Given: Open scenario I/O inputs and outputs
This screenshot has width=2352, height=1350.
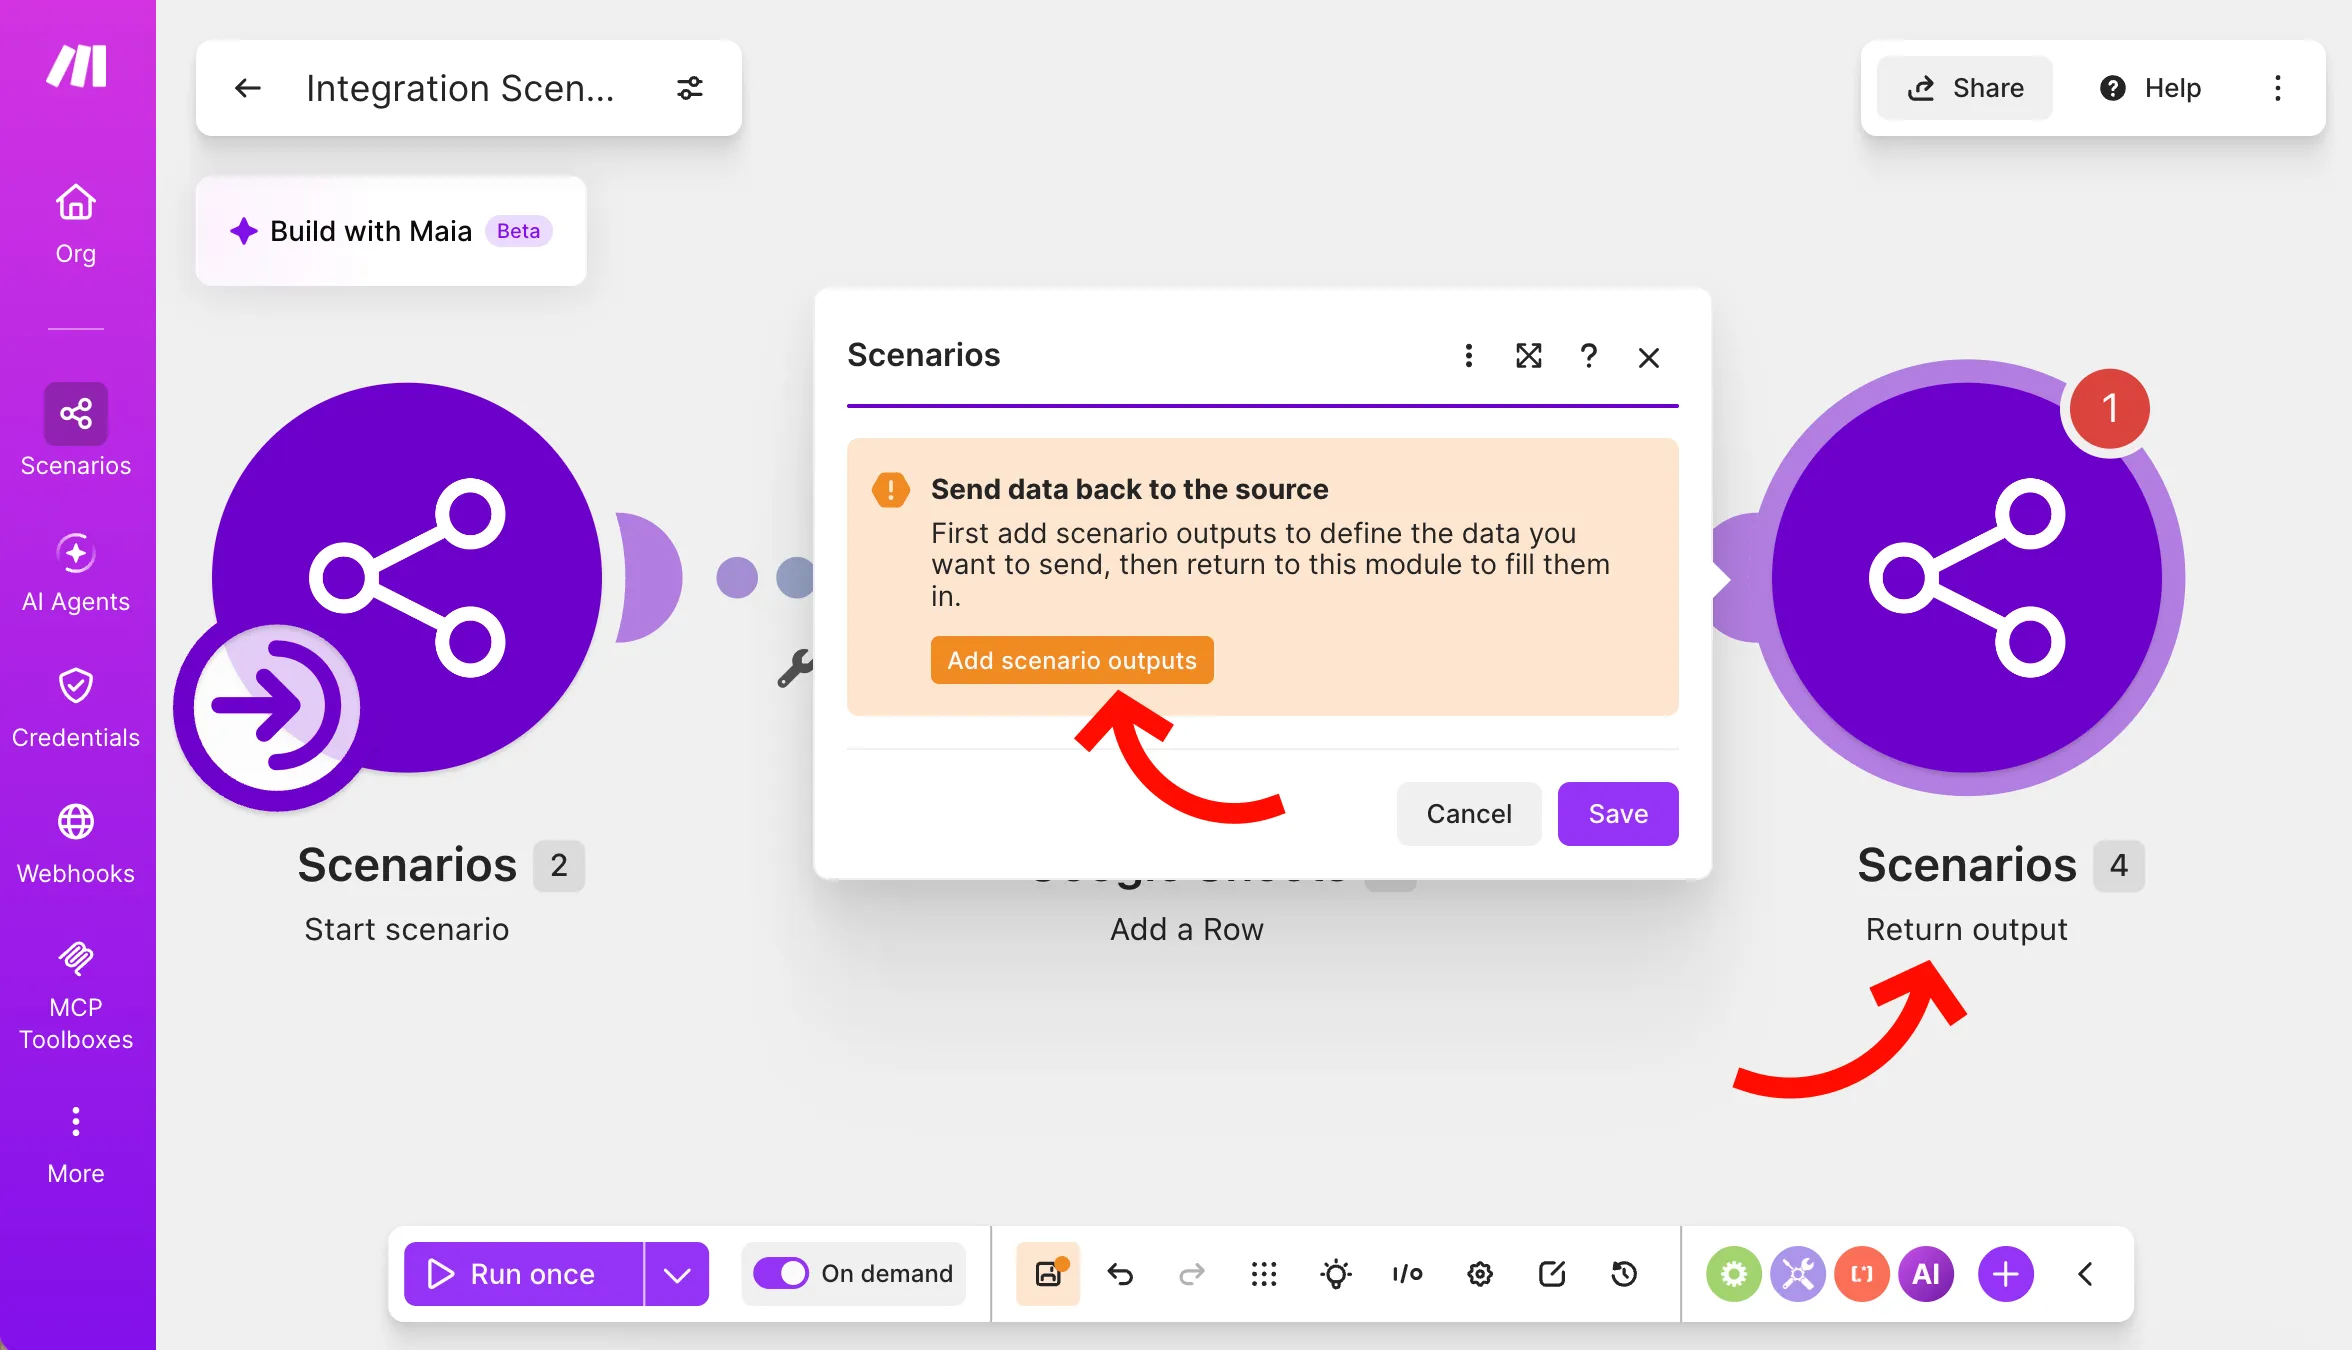Looking at the screenshot, I should pyautogui.click(x=1408, y=1274).
